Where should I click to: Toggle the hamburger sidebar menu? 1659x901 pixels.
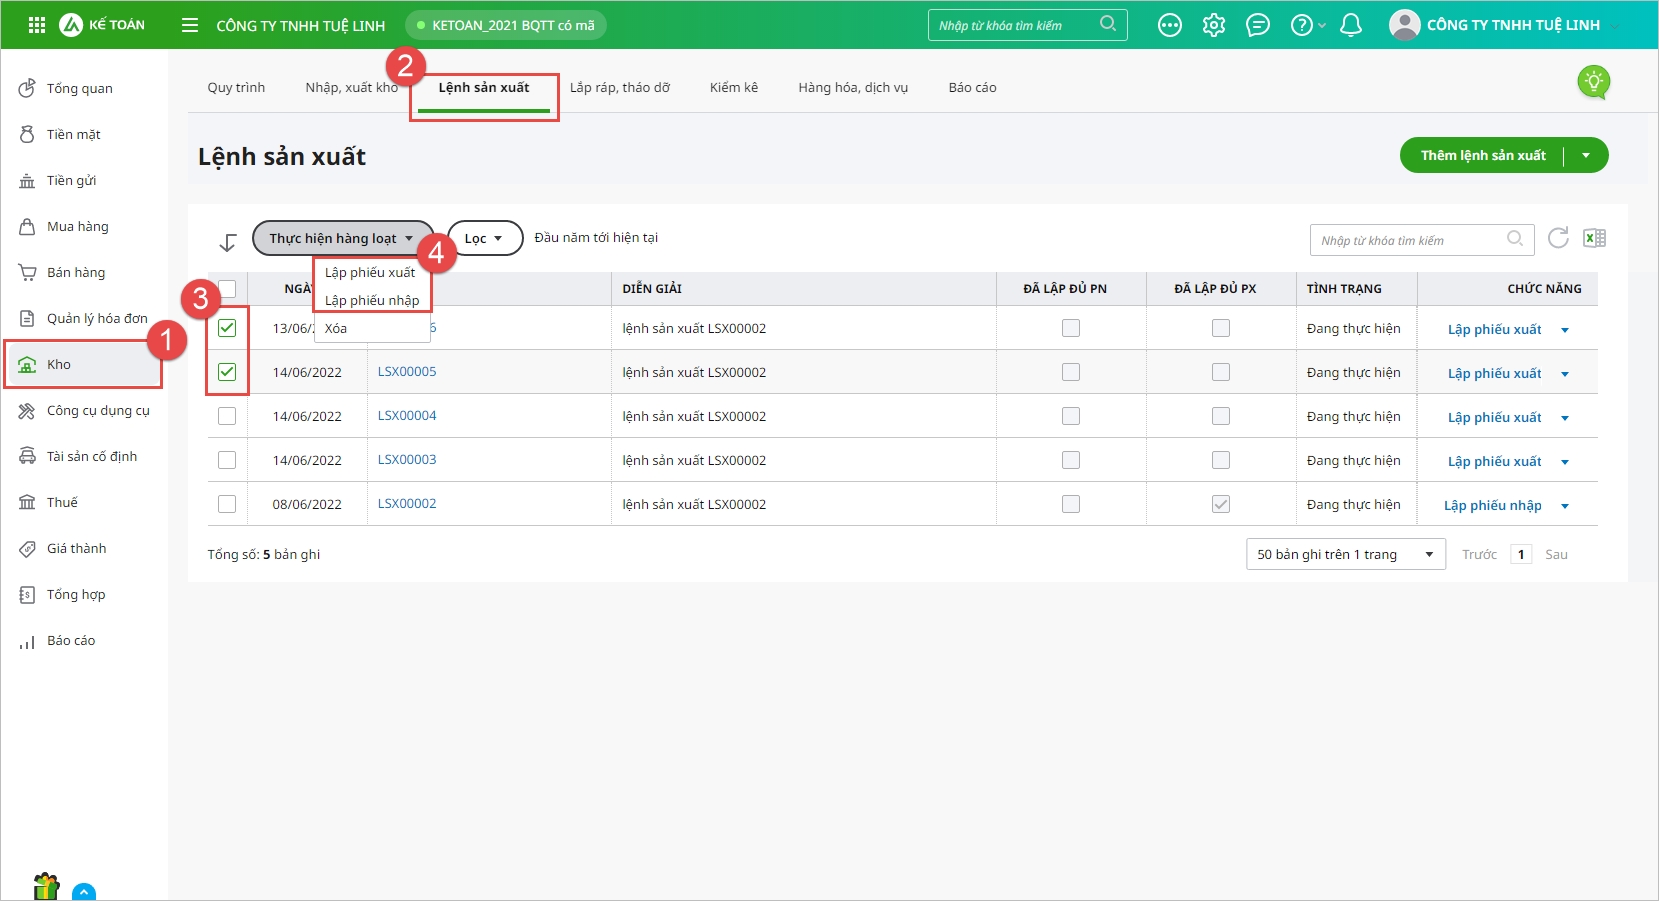pyautogui.click(x=190, y=25)
